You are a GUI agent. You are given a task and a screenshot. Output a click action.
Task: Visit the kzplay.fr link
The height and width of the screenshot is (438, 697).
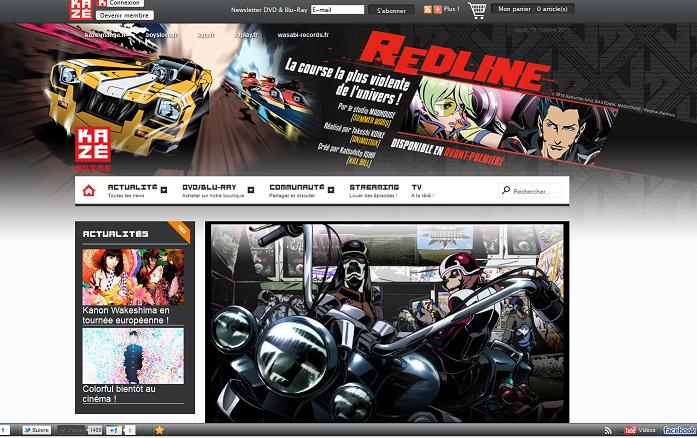[246, 35]
